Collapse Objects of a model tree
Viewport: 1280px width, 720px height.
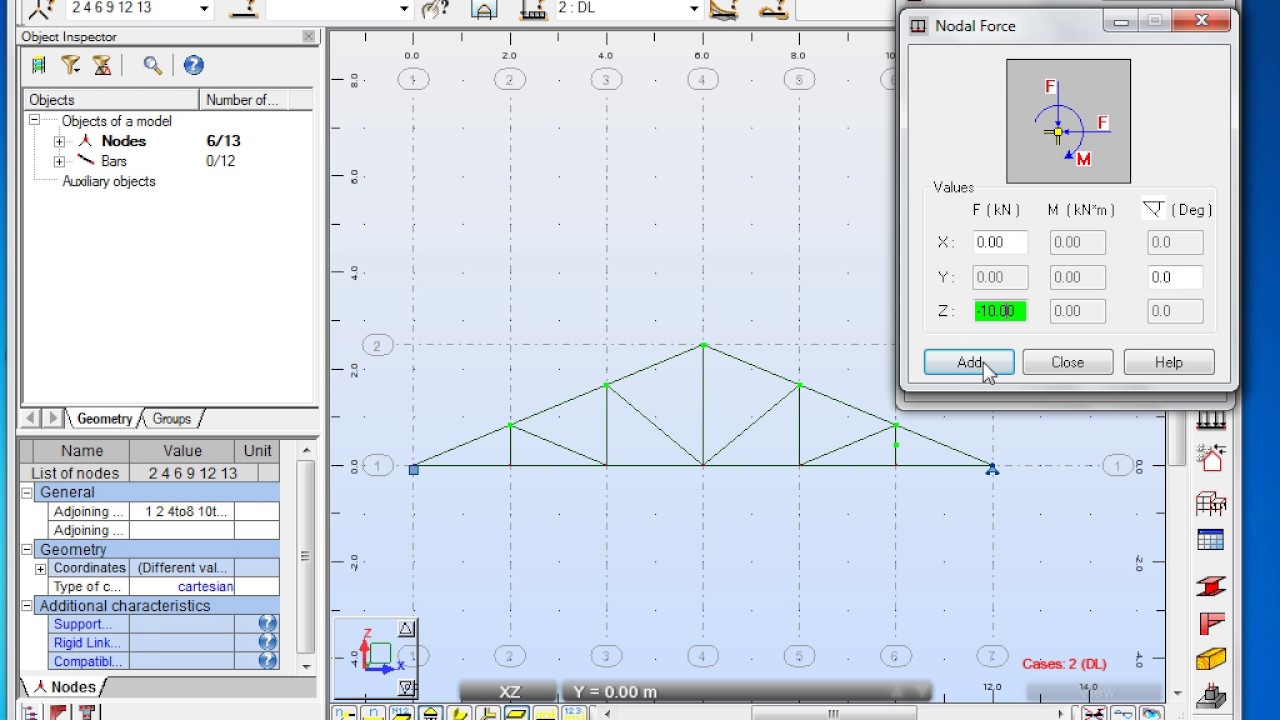pos(34,121)
